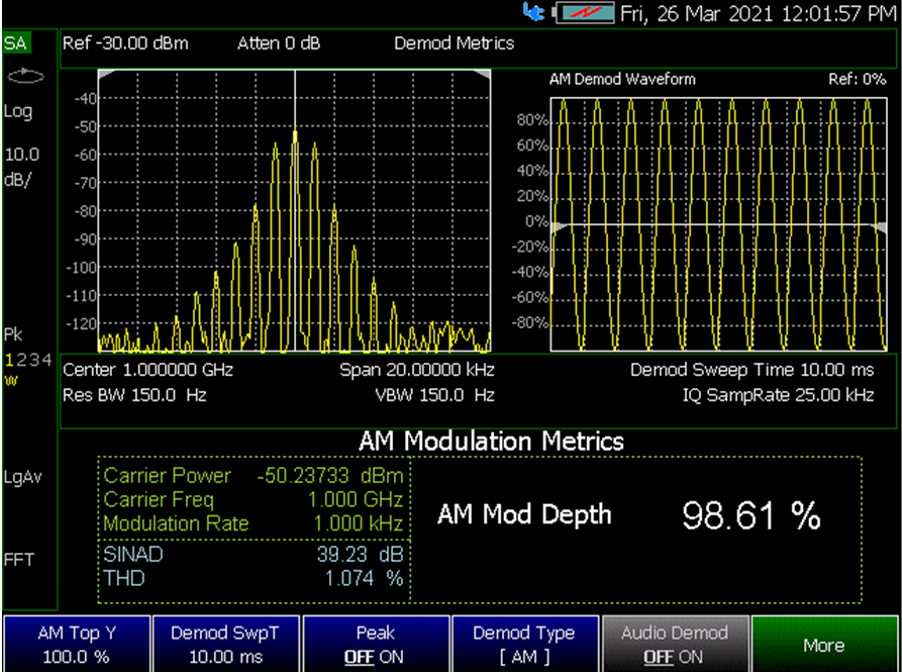Click the THD 1.074 % row
The width and height of the screenshot is (902, 672).
(254, 578)
